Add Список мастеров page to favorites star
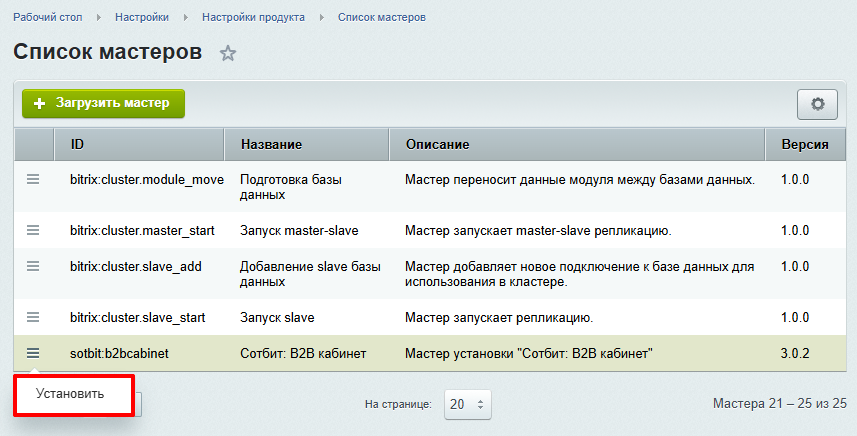The height and width of the screenshot is (436, 857). pos(227,53)
